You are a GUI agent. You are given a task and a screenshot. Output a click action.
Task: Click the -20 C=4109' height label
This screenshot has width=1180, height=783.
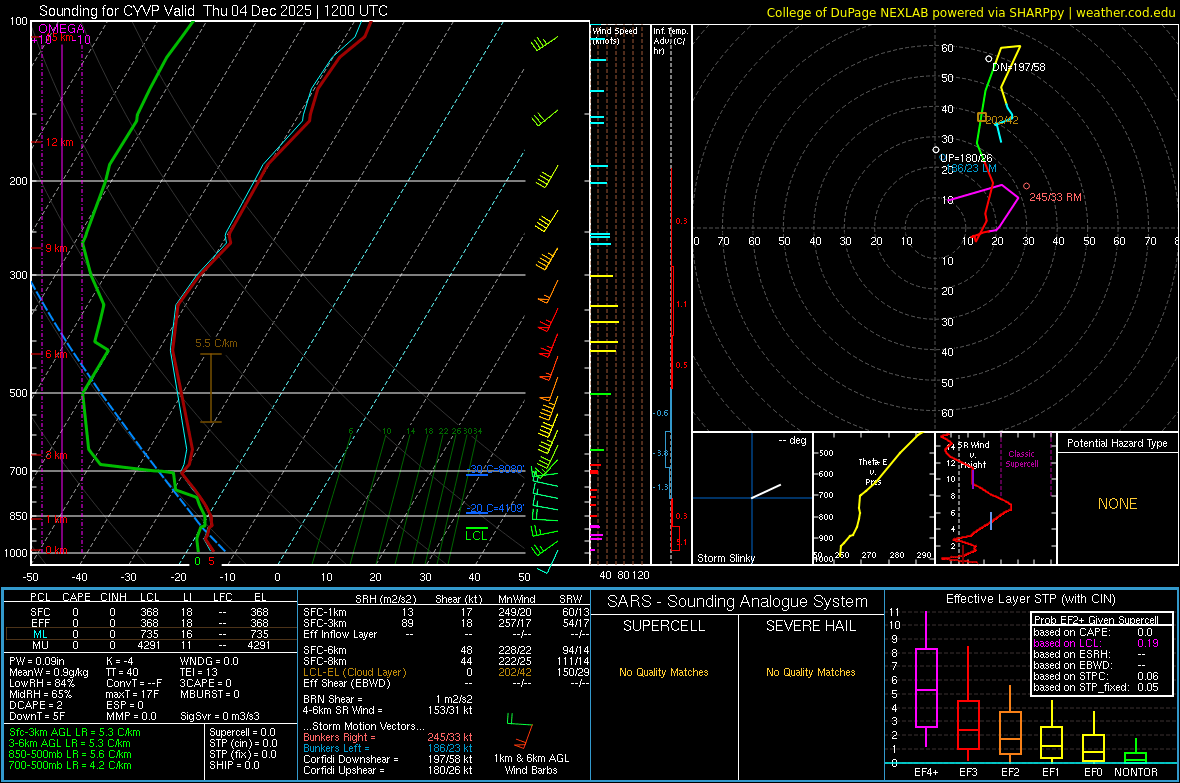click(x=494, y=508)
